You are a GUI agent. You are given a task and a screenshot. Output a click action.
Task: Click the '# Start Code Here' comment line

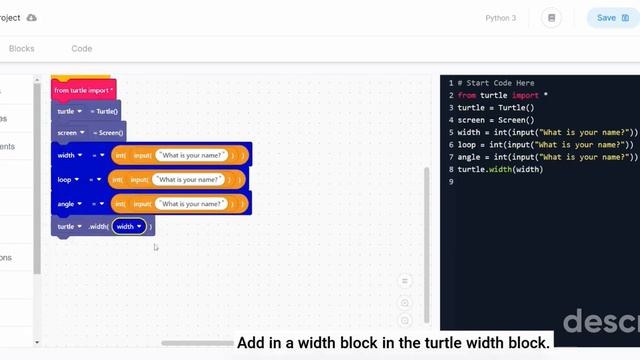(x=496, y=83)
